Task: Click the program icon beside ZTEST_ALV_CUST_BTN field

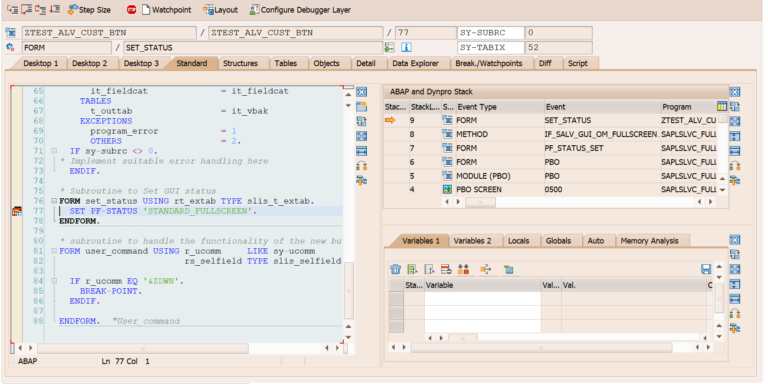Action: 10,33
